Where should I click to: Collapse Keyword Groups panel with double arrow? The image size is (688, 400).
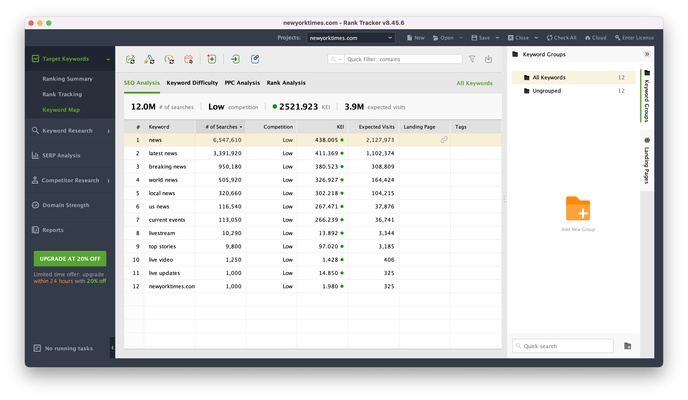[x=647, y=54]
